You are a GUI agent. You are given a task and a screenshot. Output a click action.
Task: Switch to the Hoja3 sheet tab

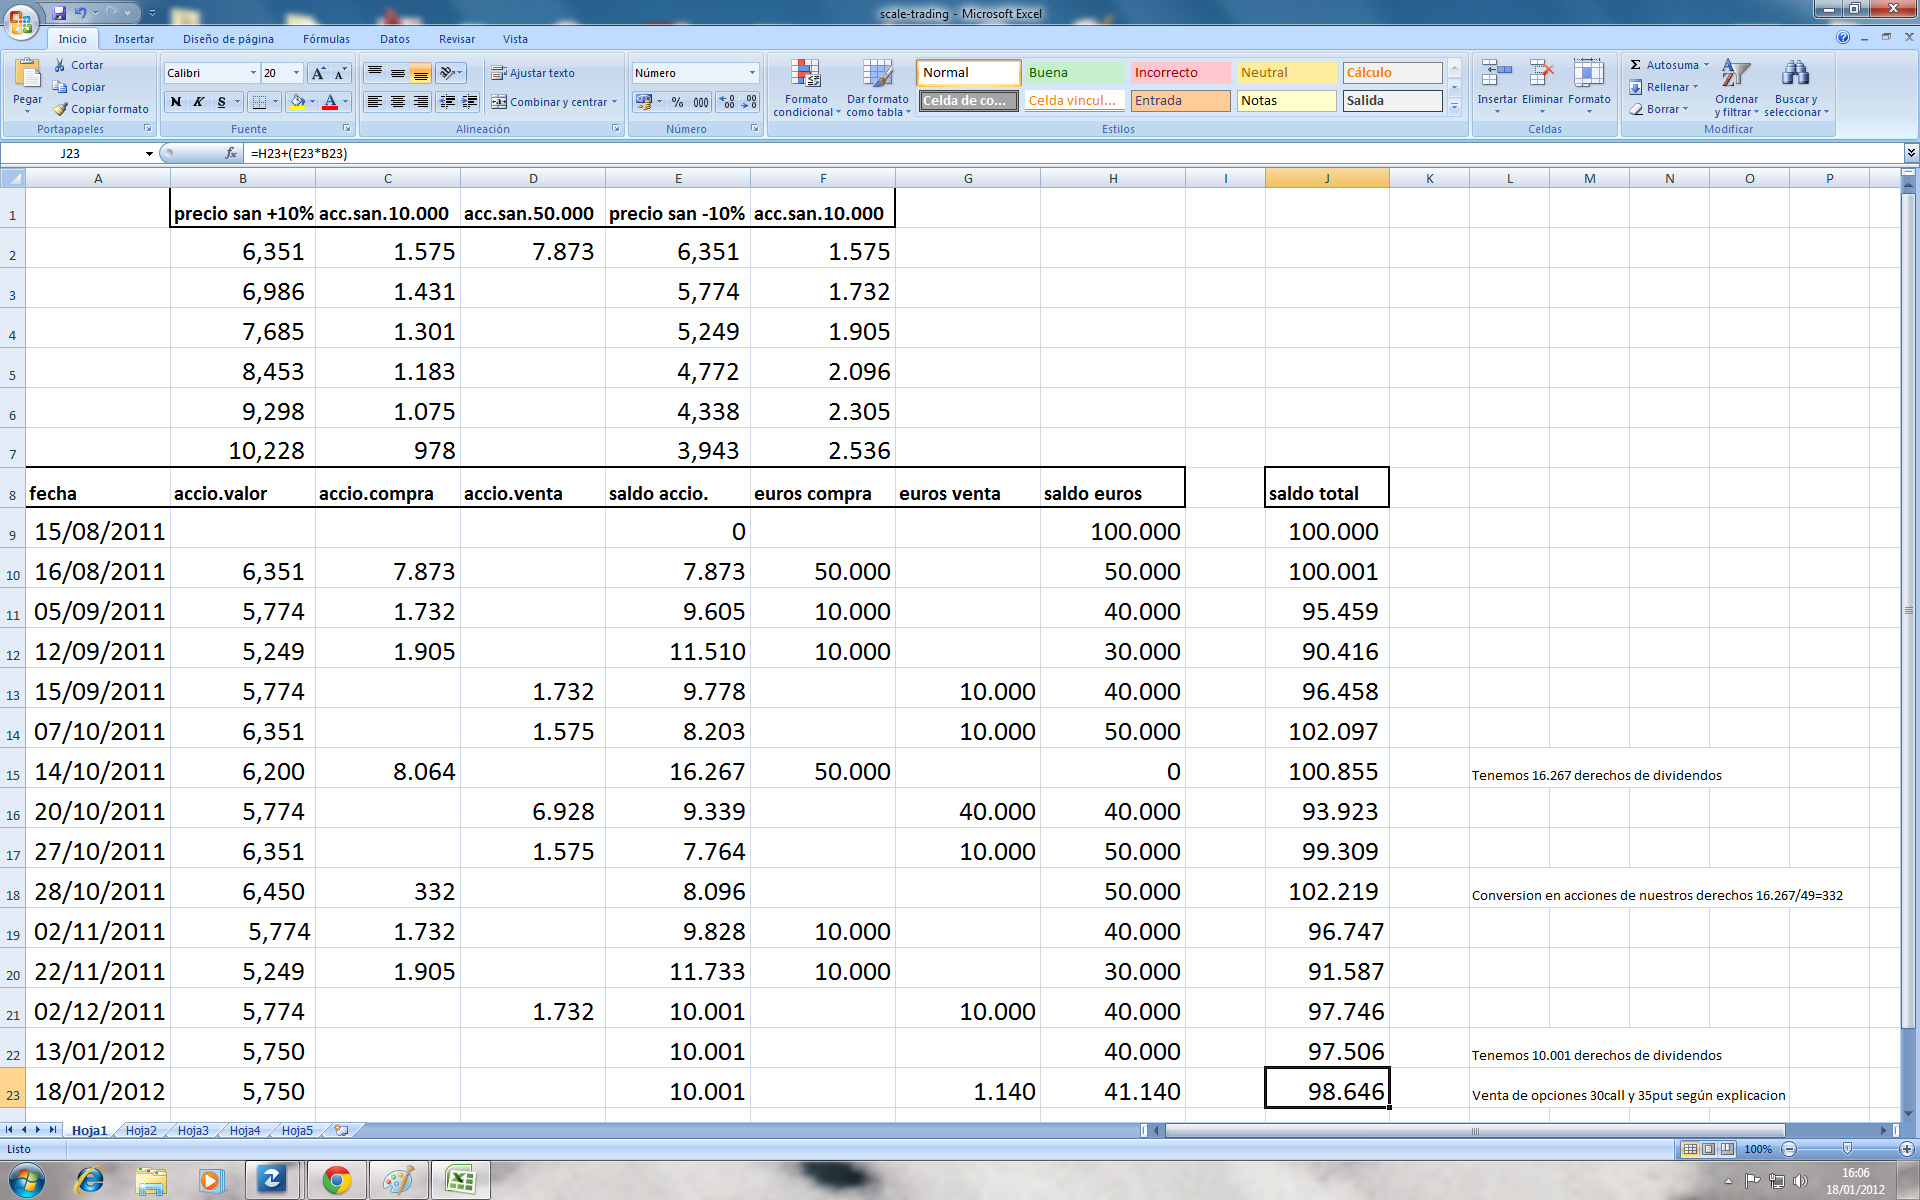(x=193, y=1130)
